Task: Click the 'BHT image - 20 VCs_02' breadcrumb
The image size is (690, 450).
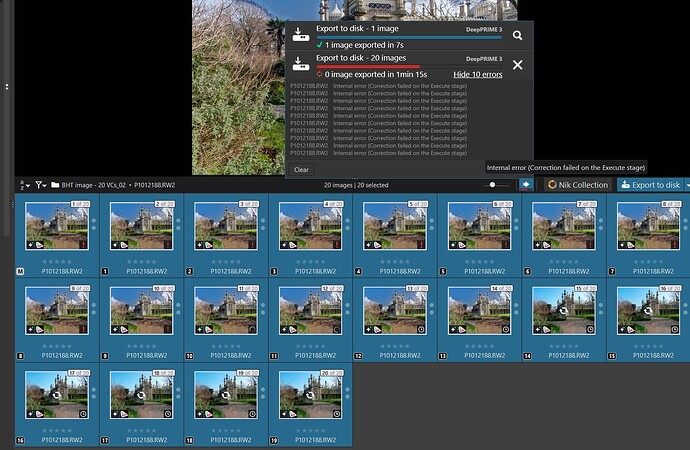Action: [x=95, y=185]
